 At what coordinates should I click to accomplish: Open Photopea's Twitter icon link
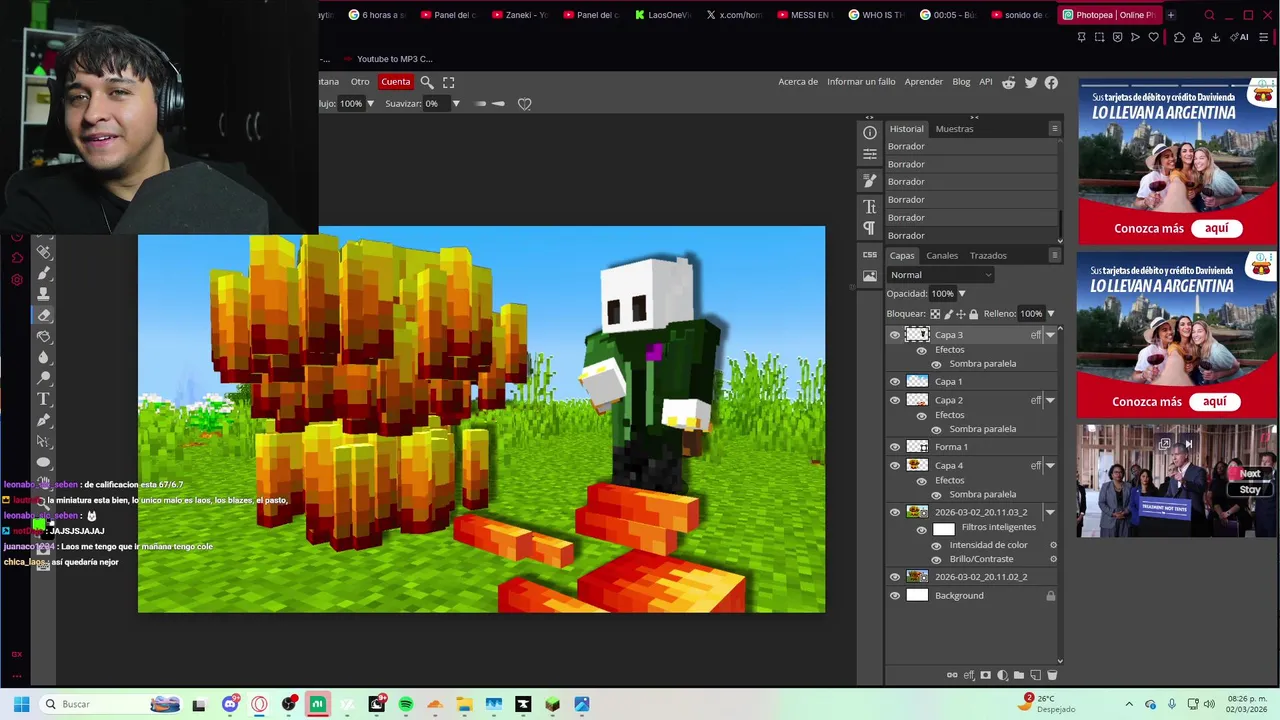click(x=1031, y=83)
